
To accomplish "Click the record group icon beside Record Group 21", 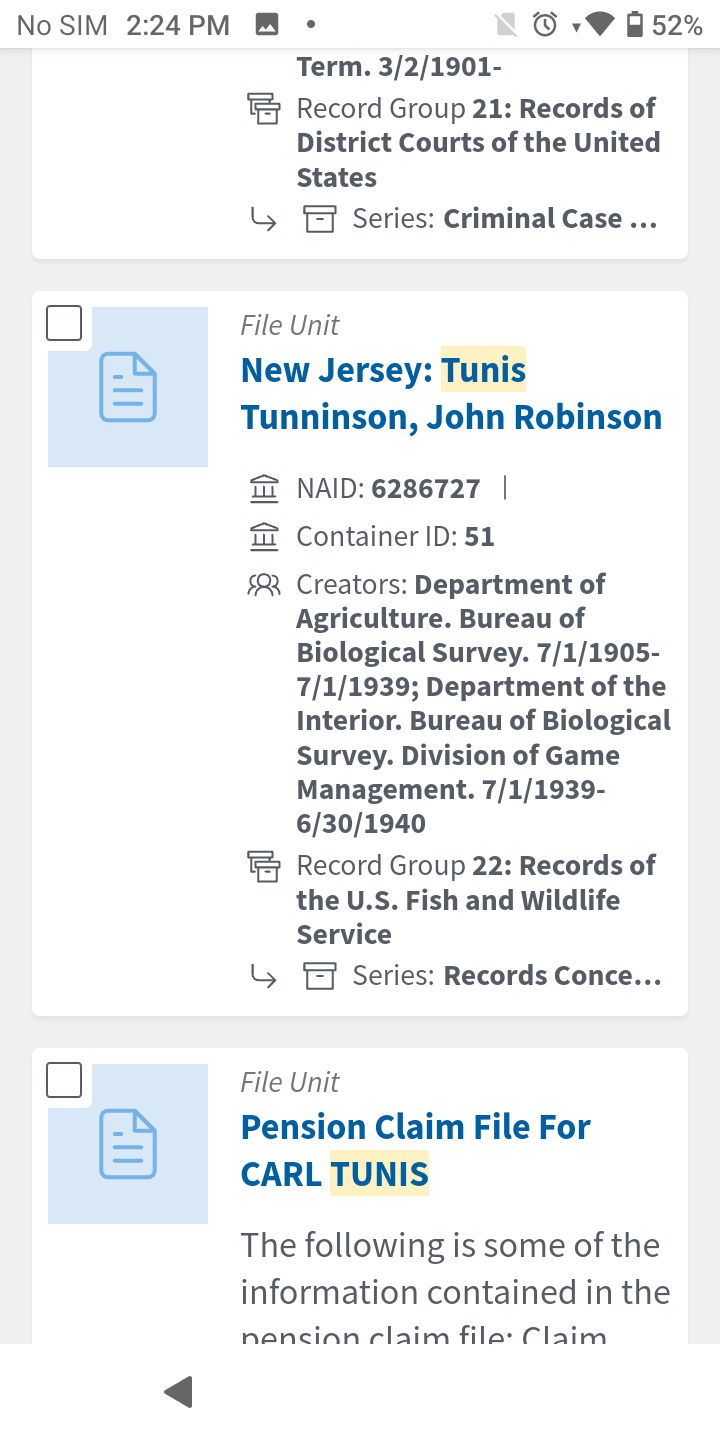I will tap(264, 109).
